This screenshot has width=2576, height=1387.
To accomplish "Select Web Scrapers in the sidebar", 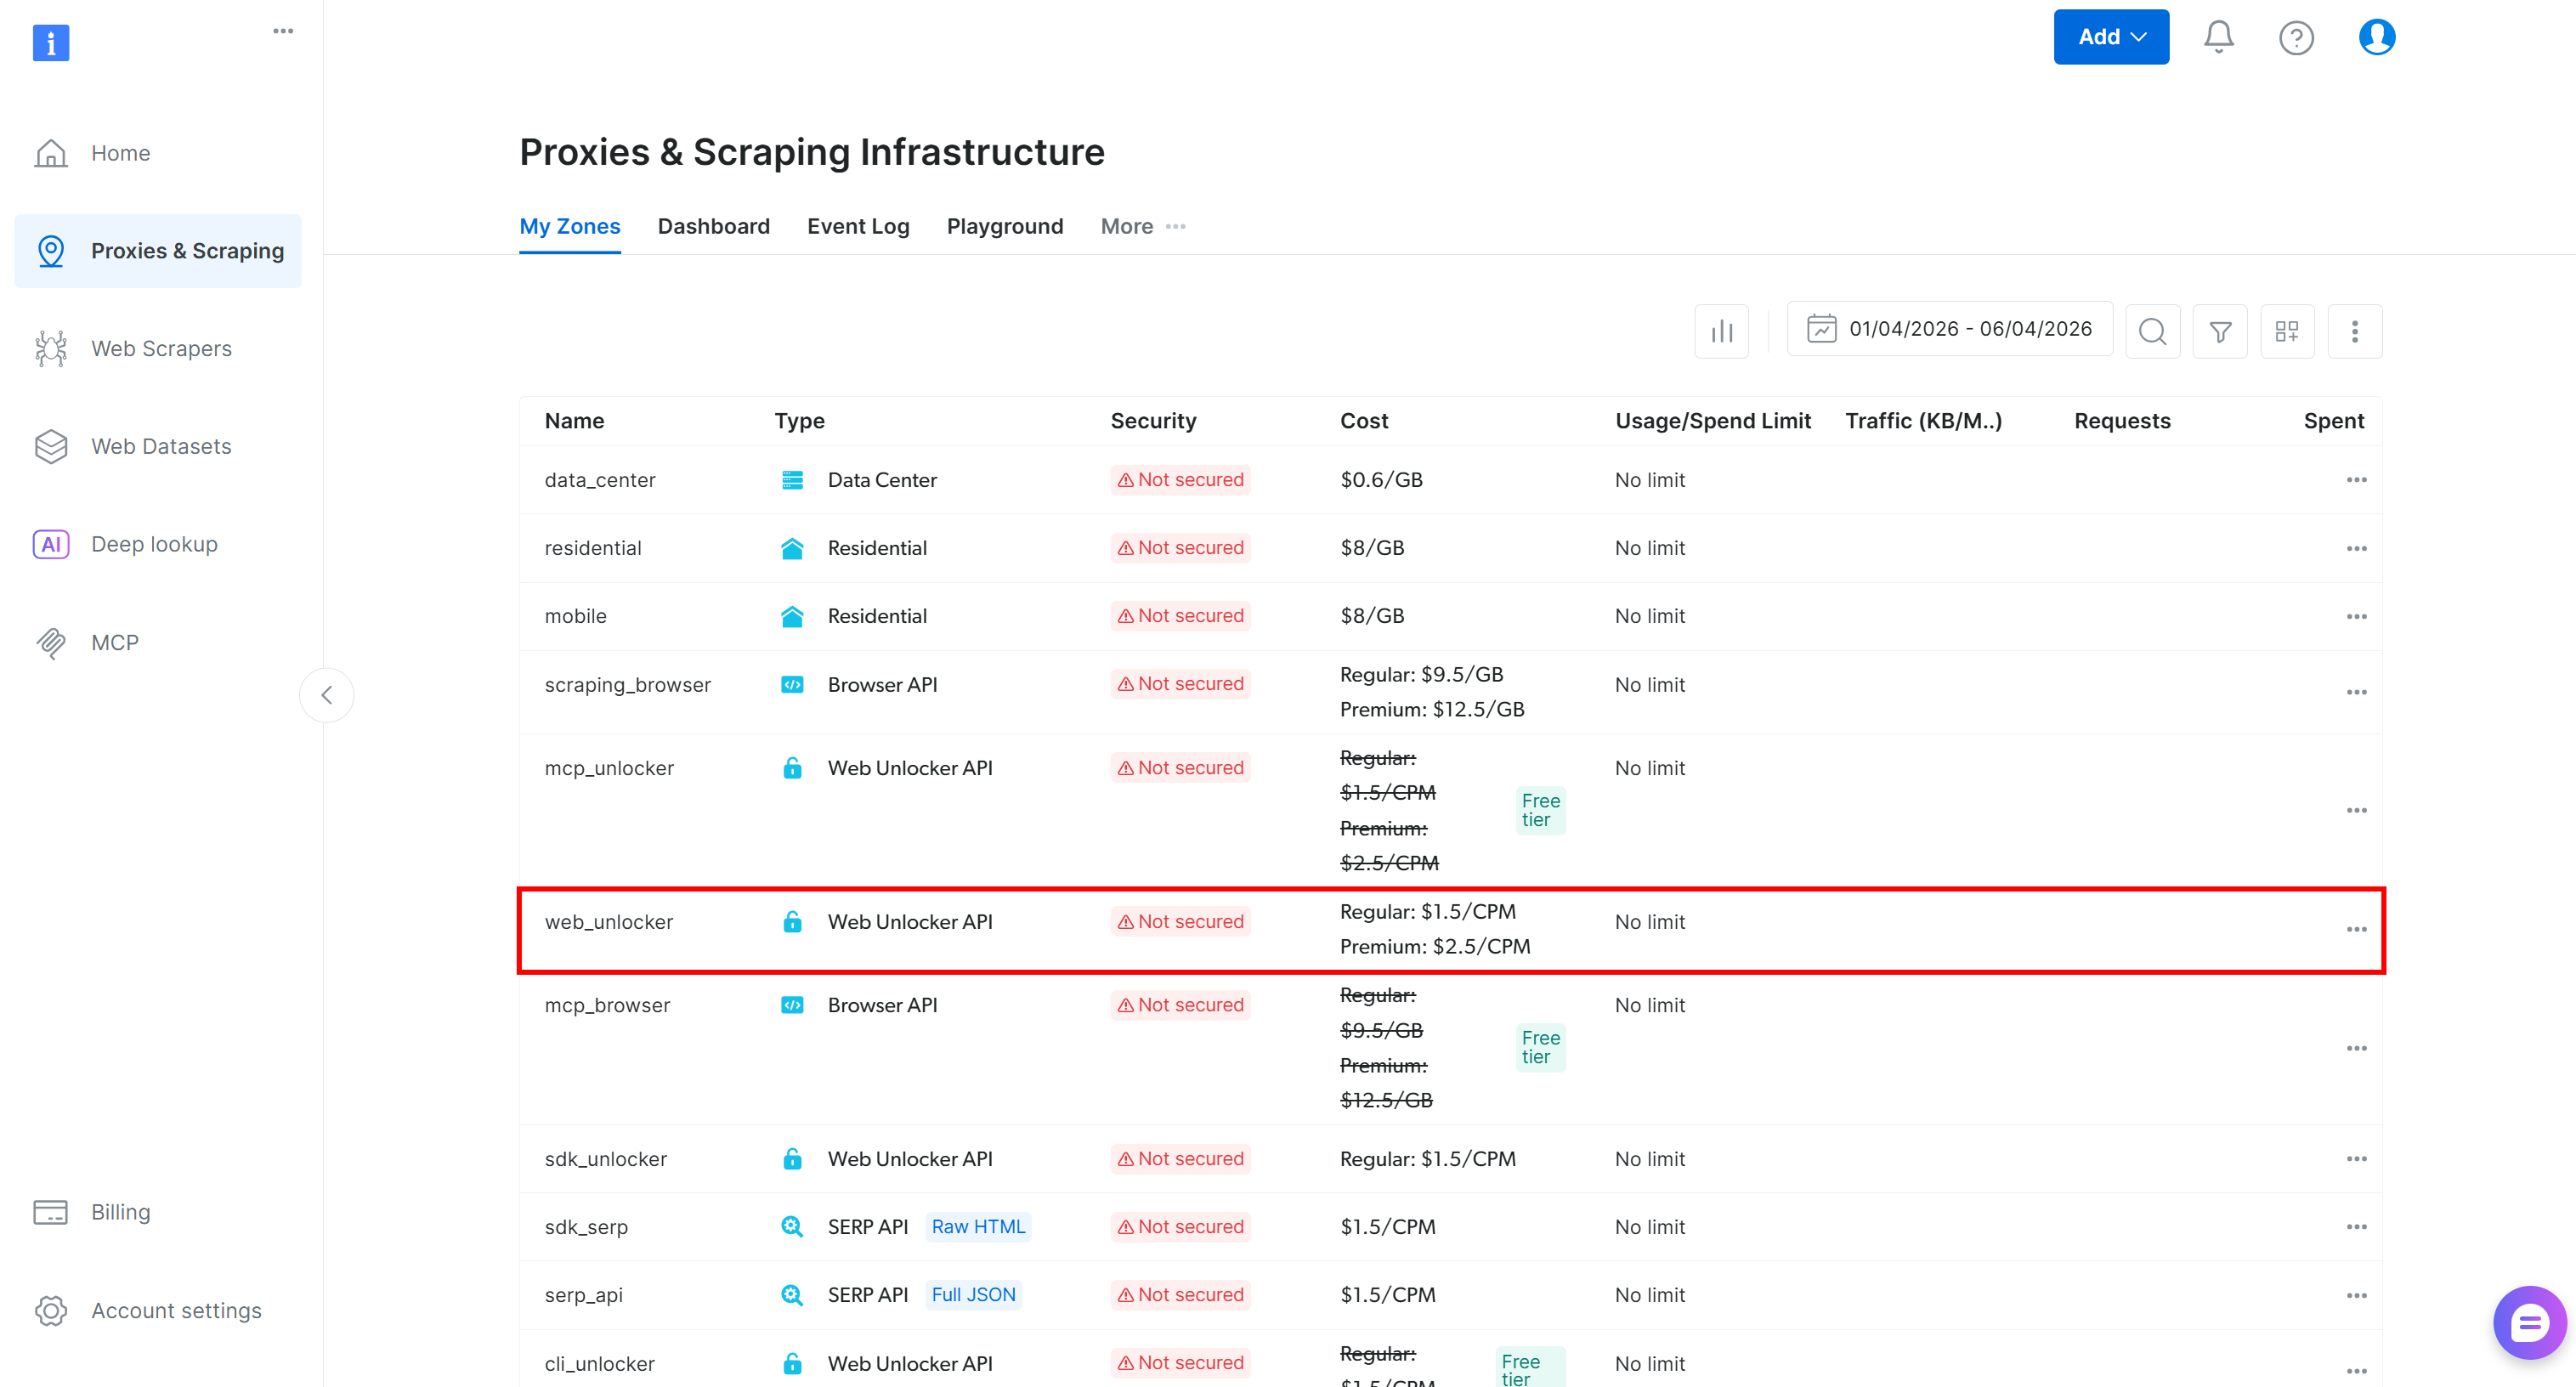I will (x=161, y=348).
